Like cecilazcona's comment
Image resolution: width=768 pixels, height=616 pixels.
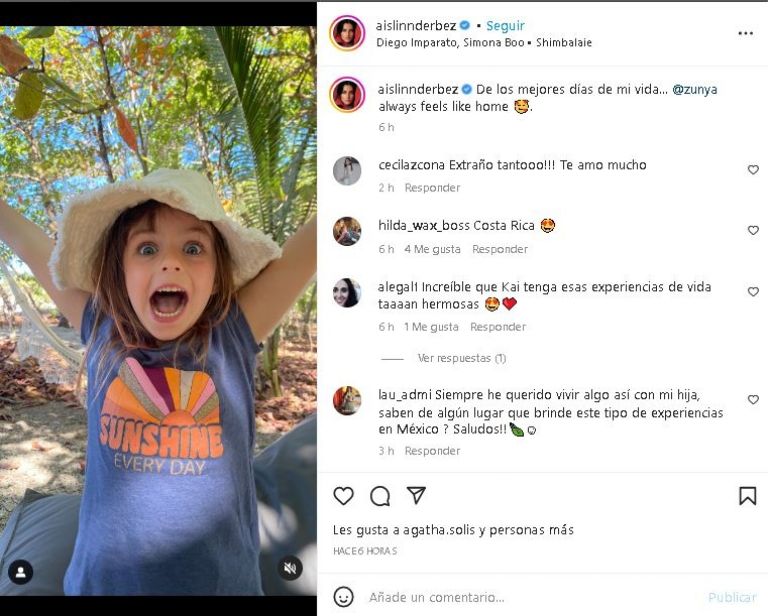[753, 170]
